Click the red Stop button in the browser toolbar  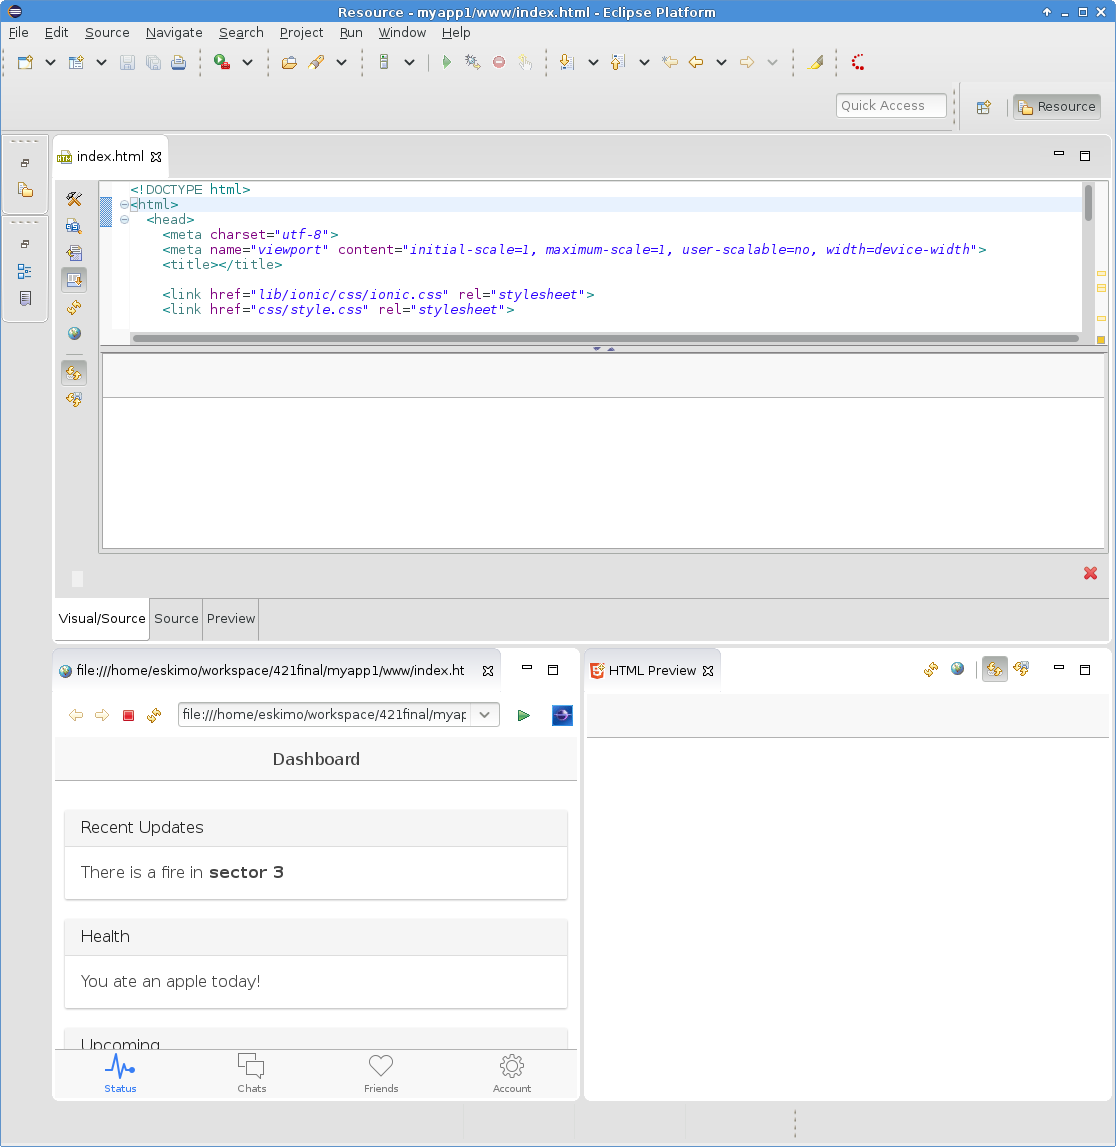[x=128, y=715]
